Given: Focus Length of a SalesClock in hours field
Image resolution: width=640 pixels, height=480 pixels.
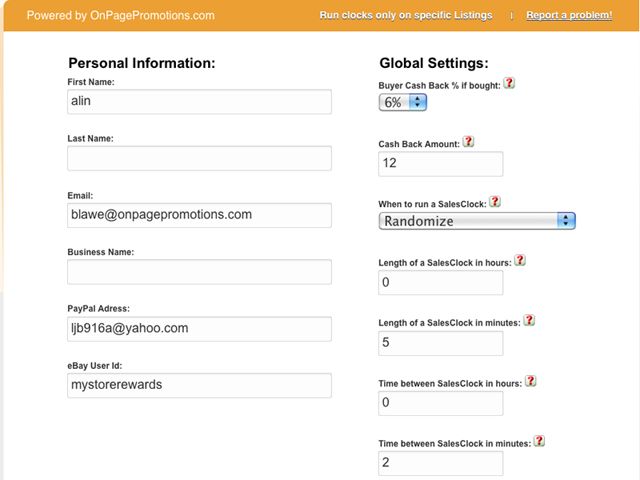Looking at the screenshot, I should [441, 282].
